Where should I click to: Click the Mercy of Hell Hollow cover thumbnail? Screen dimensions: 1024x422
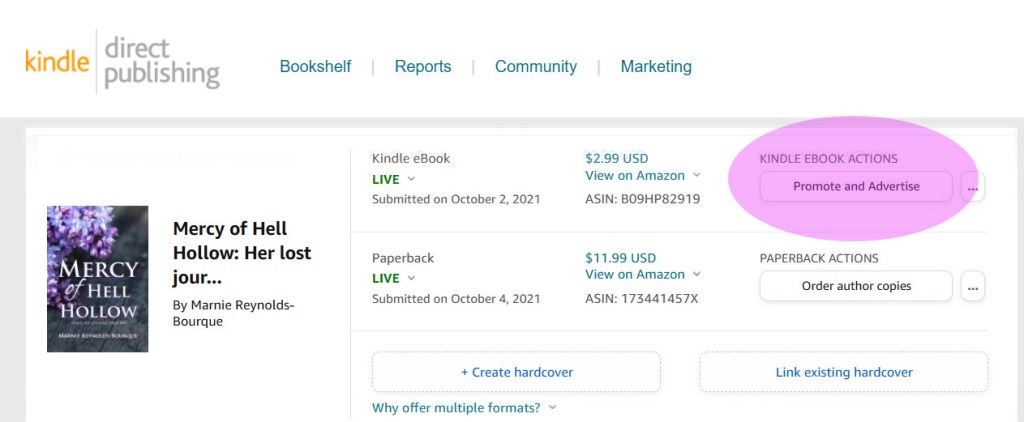point(97,279)
